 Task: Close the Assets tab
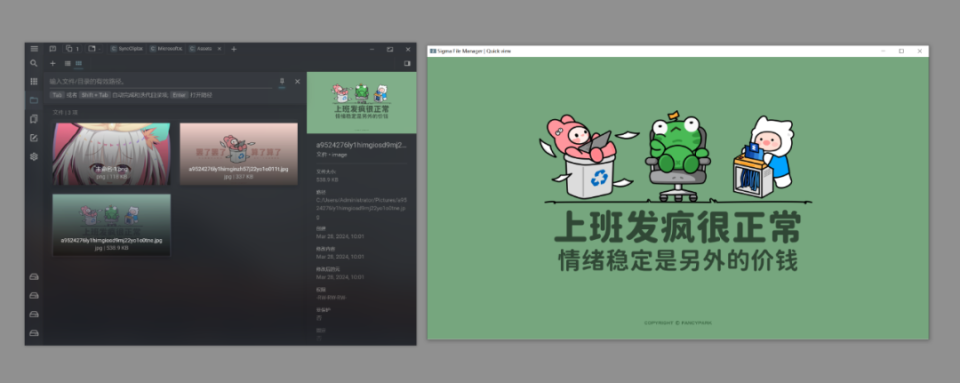coord(219,49)
